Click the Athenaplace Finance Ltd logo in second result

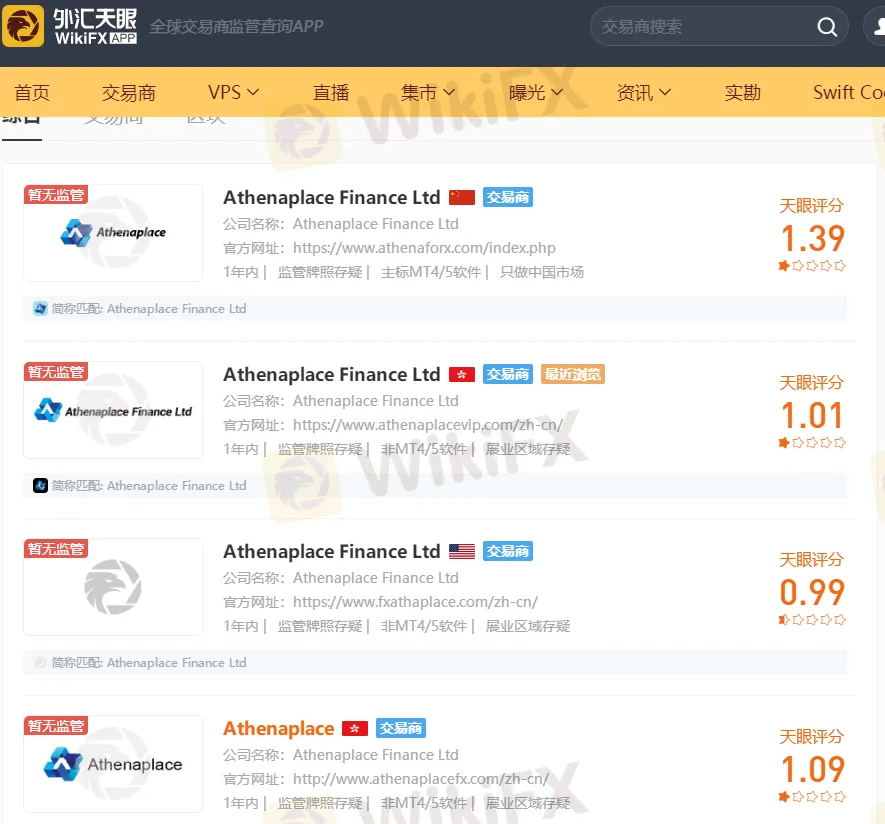pyautogui.click(x=113, y=410)
